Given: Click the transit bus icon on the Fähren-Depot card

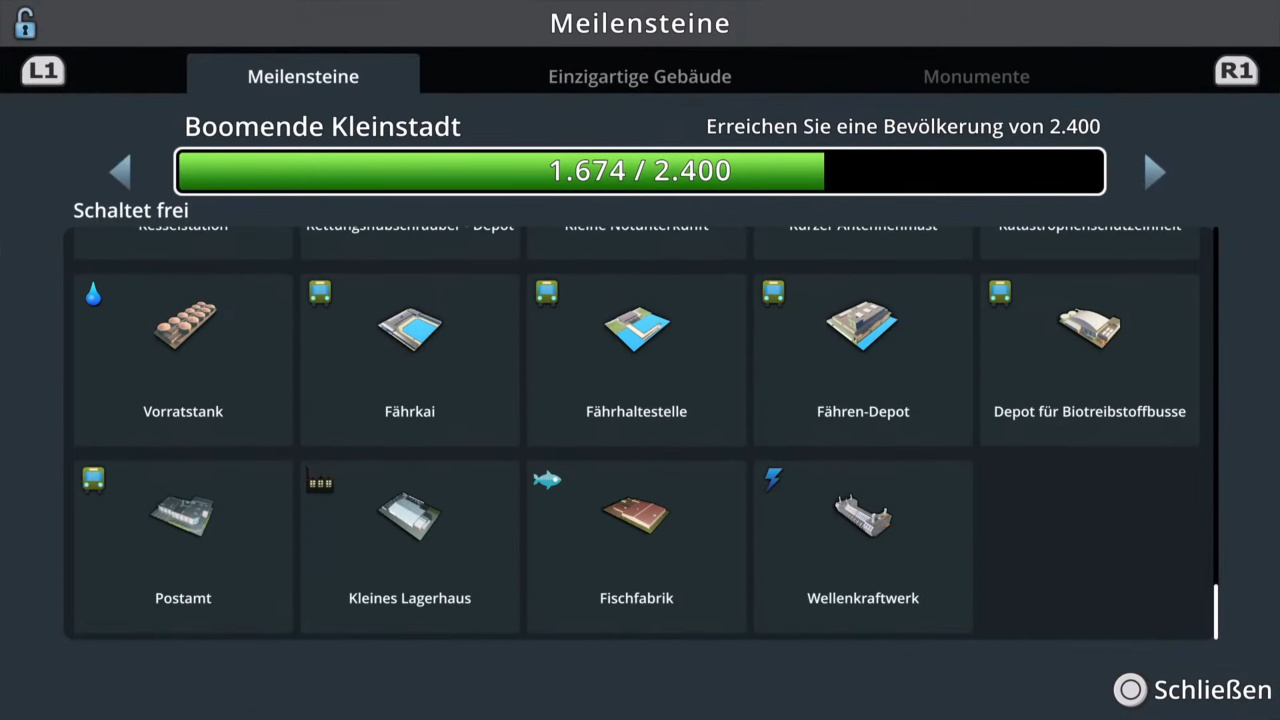Looking at the screenshot, I should click(x=773, y=292).
